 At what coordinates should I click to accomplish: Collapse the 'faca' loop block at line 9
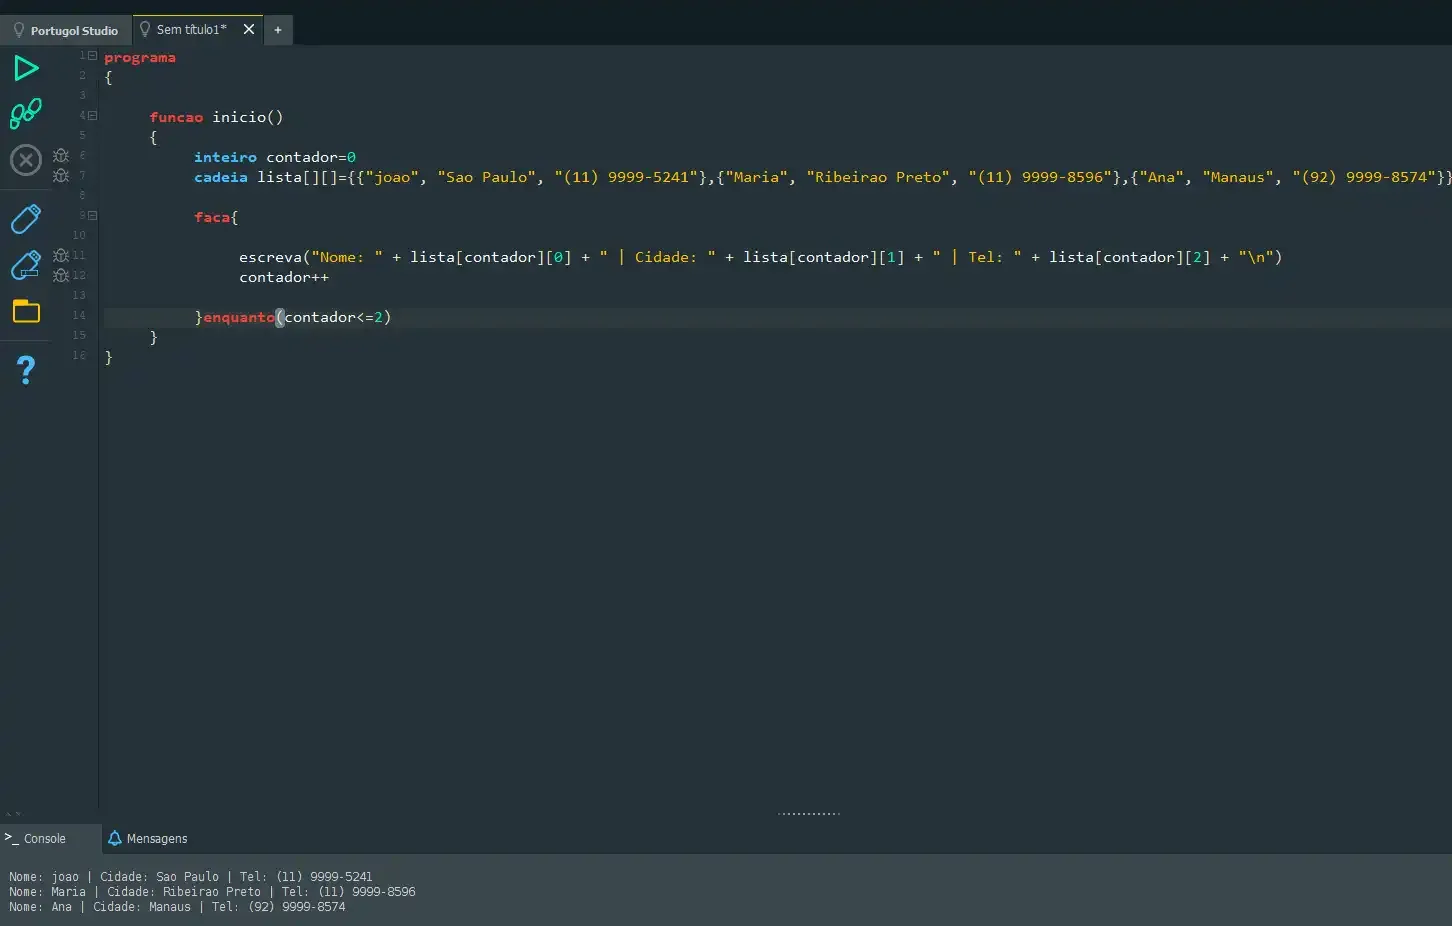93,216
